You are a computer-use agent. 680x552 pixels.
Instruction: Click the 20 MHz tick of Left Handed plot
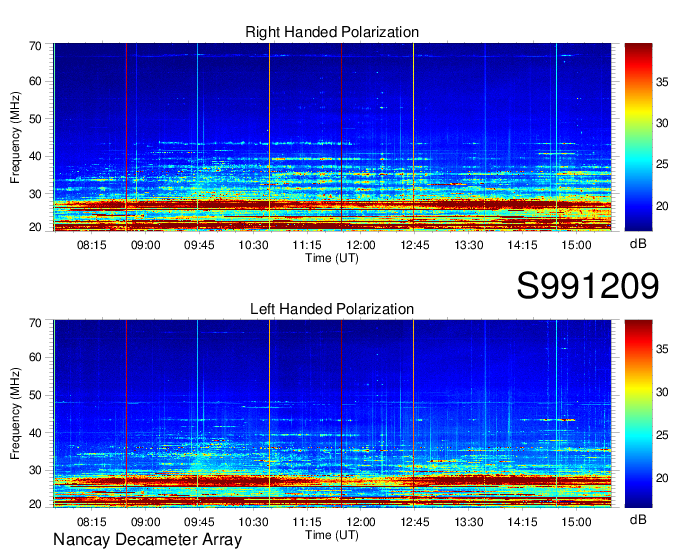point(36,504)
